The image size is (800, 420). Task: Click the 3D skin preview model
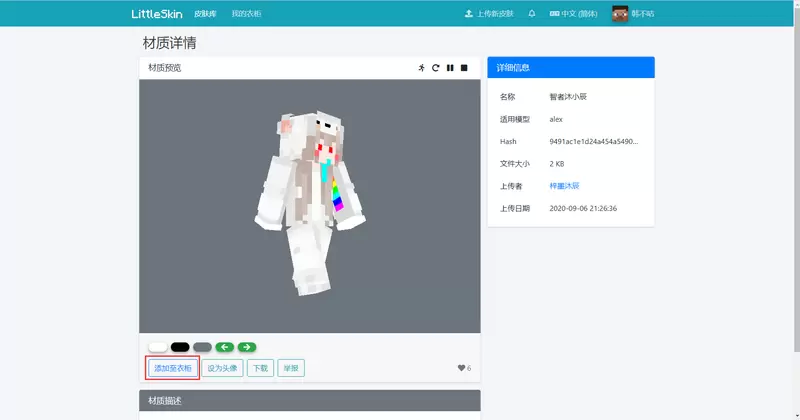310,202
